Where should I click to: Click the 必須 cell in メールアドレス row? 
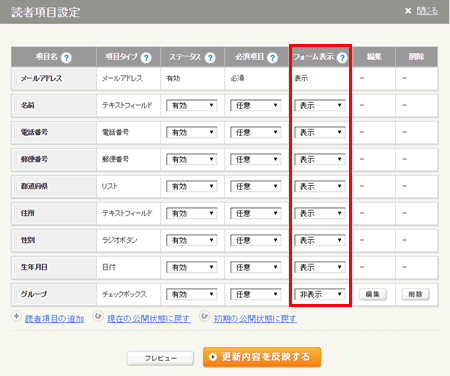(256, 79)
